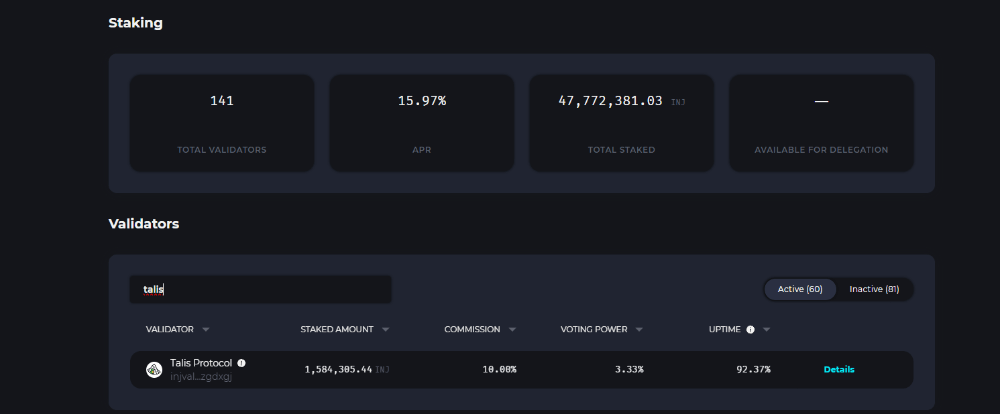
Task: Focus the validator search field containing "talis"
Action: coord(260,289)
